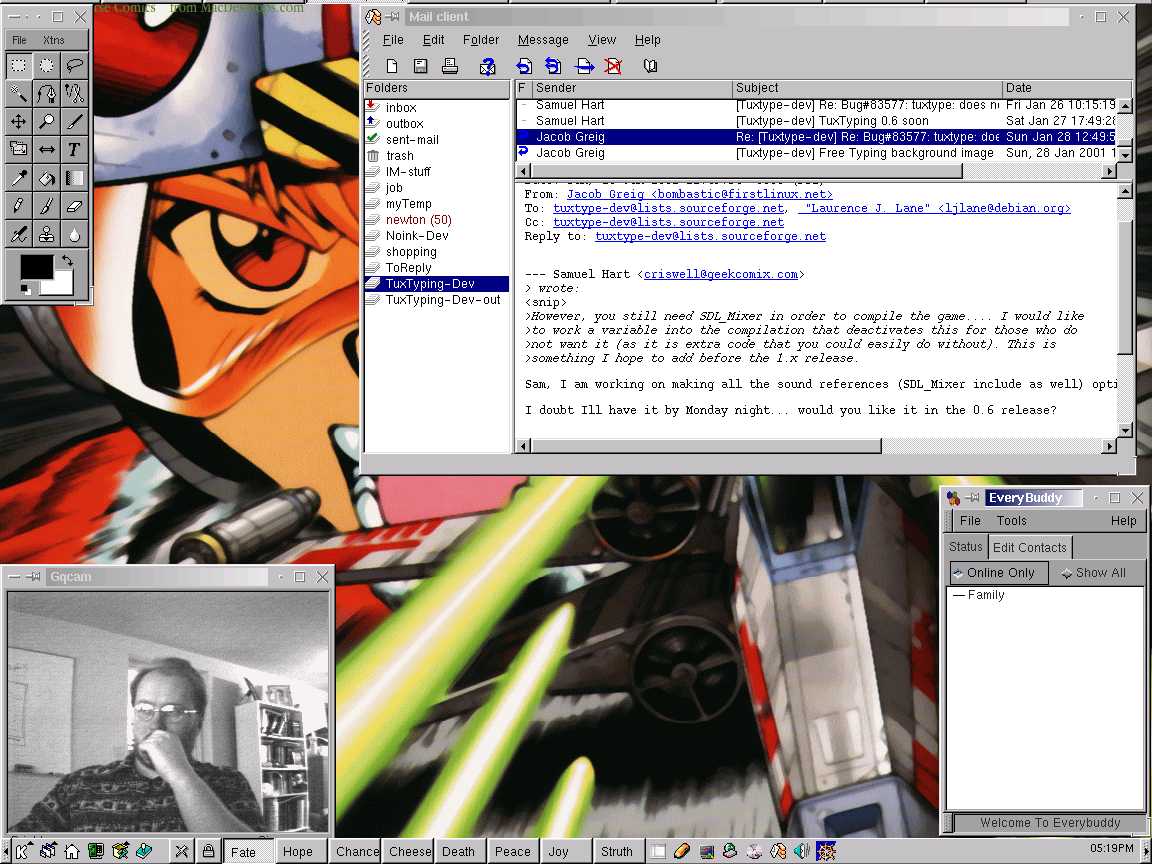Screen dimensions: 1152x864
Task: Open the Message menu in Mail client
Action: pyautogui.click(x=543, y=40)
